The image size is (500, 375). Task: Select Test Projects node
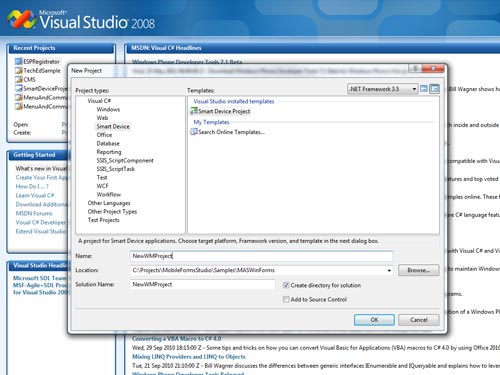coord(103,220)
